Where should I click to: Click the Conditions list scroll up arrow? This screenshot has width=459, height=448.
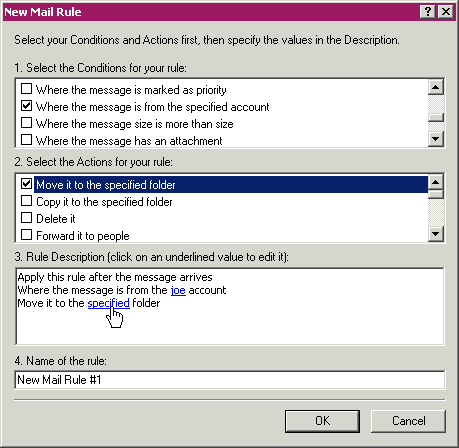click(436, 87)
